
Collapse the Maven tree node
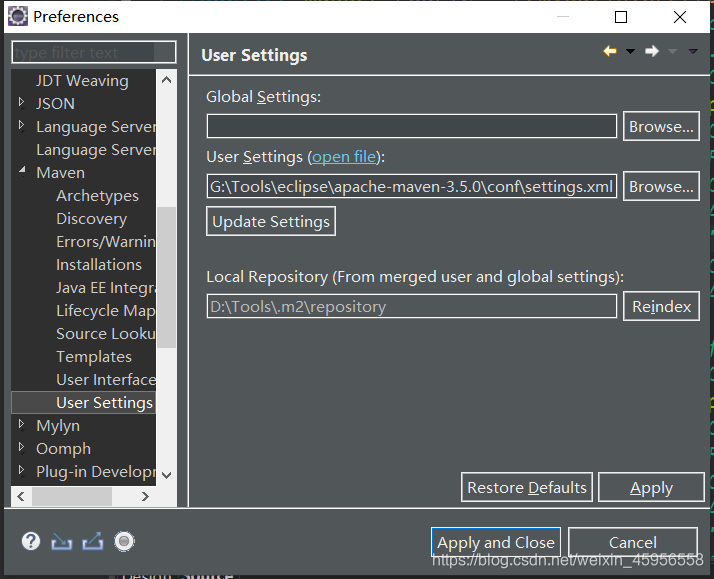click(x=22, y=171)
